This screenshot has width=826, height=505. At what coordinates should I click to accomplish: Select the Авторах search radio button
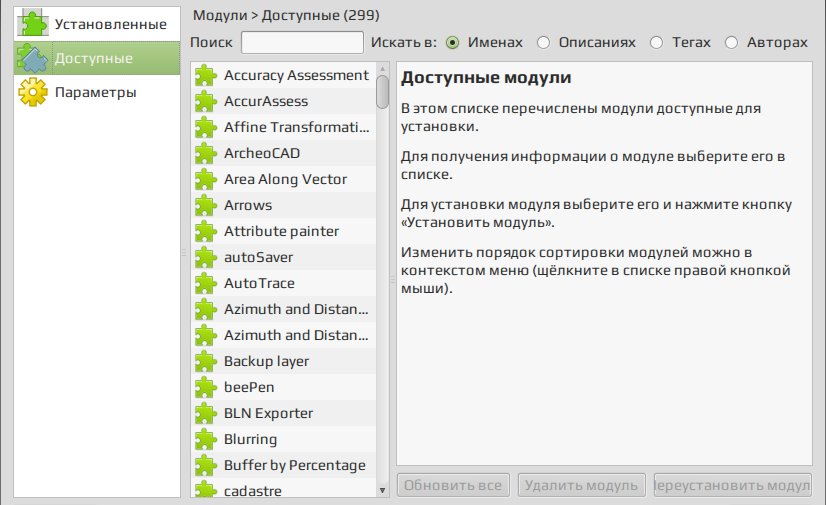(x=731, y=43)
